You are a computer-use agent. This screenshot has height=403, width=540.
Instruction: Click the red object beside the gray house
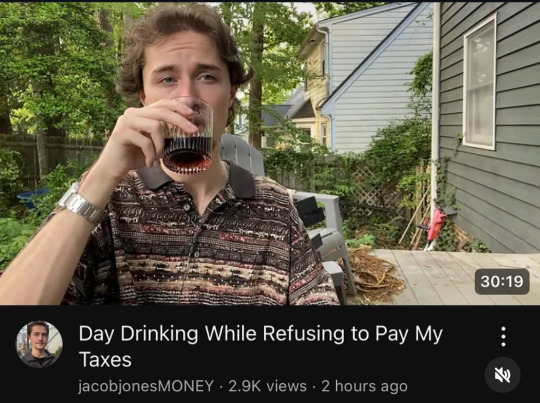435,226
